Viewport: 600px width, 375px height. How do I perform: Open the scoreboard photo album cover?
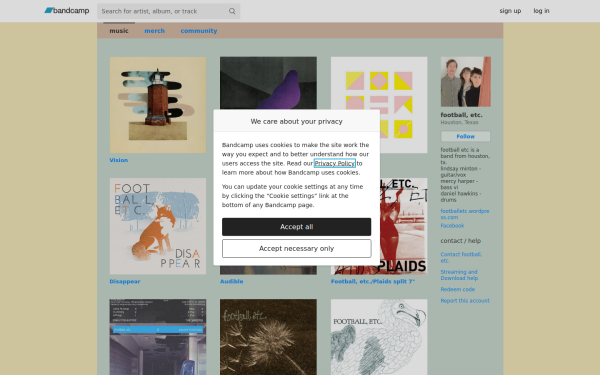tap(158, 337)
